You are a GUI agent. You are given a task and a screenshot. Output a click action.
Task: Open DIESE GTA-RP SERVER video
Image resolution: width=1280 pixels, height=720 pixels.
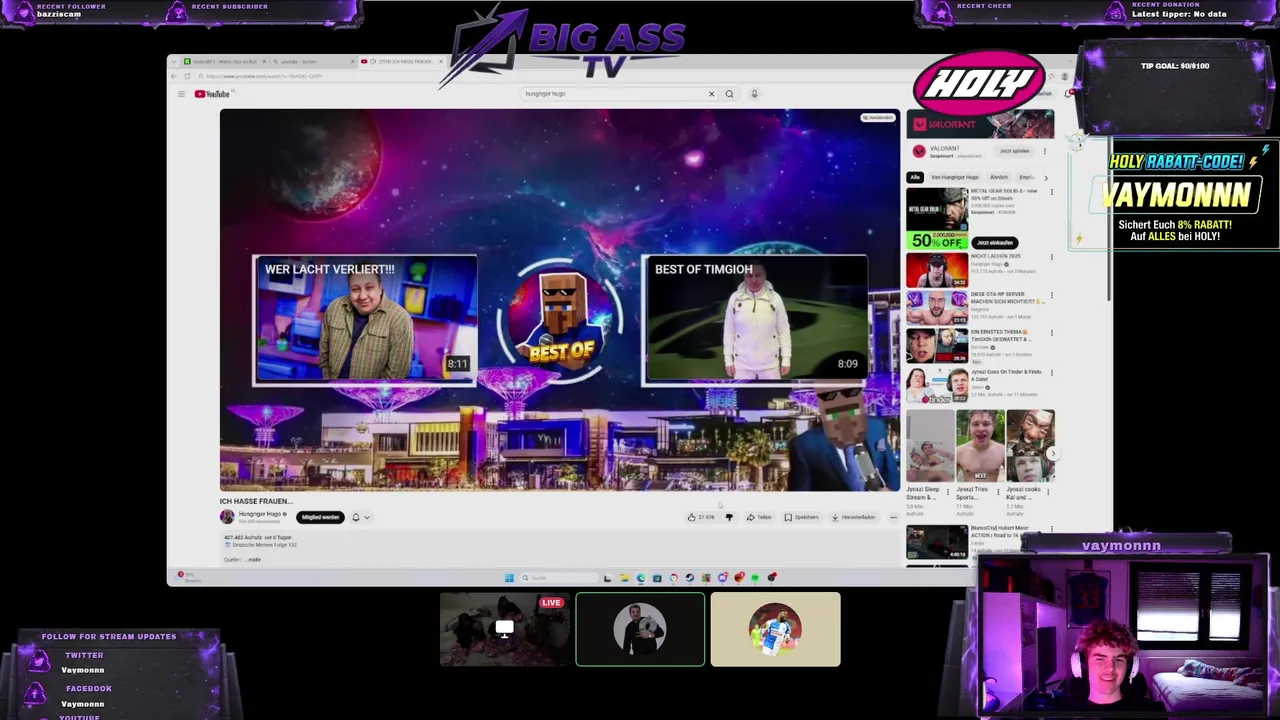tap(937, 308)
